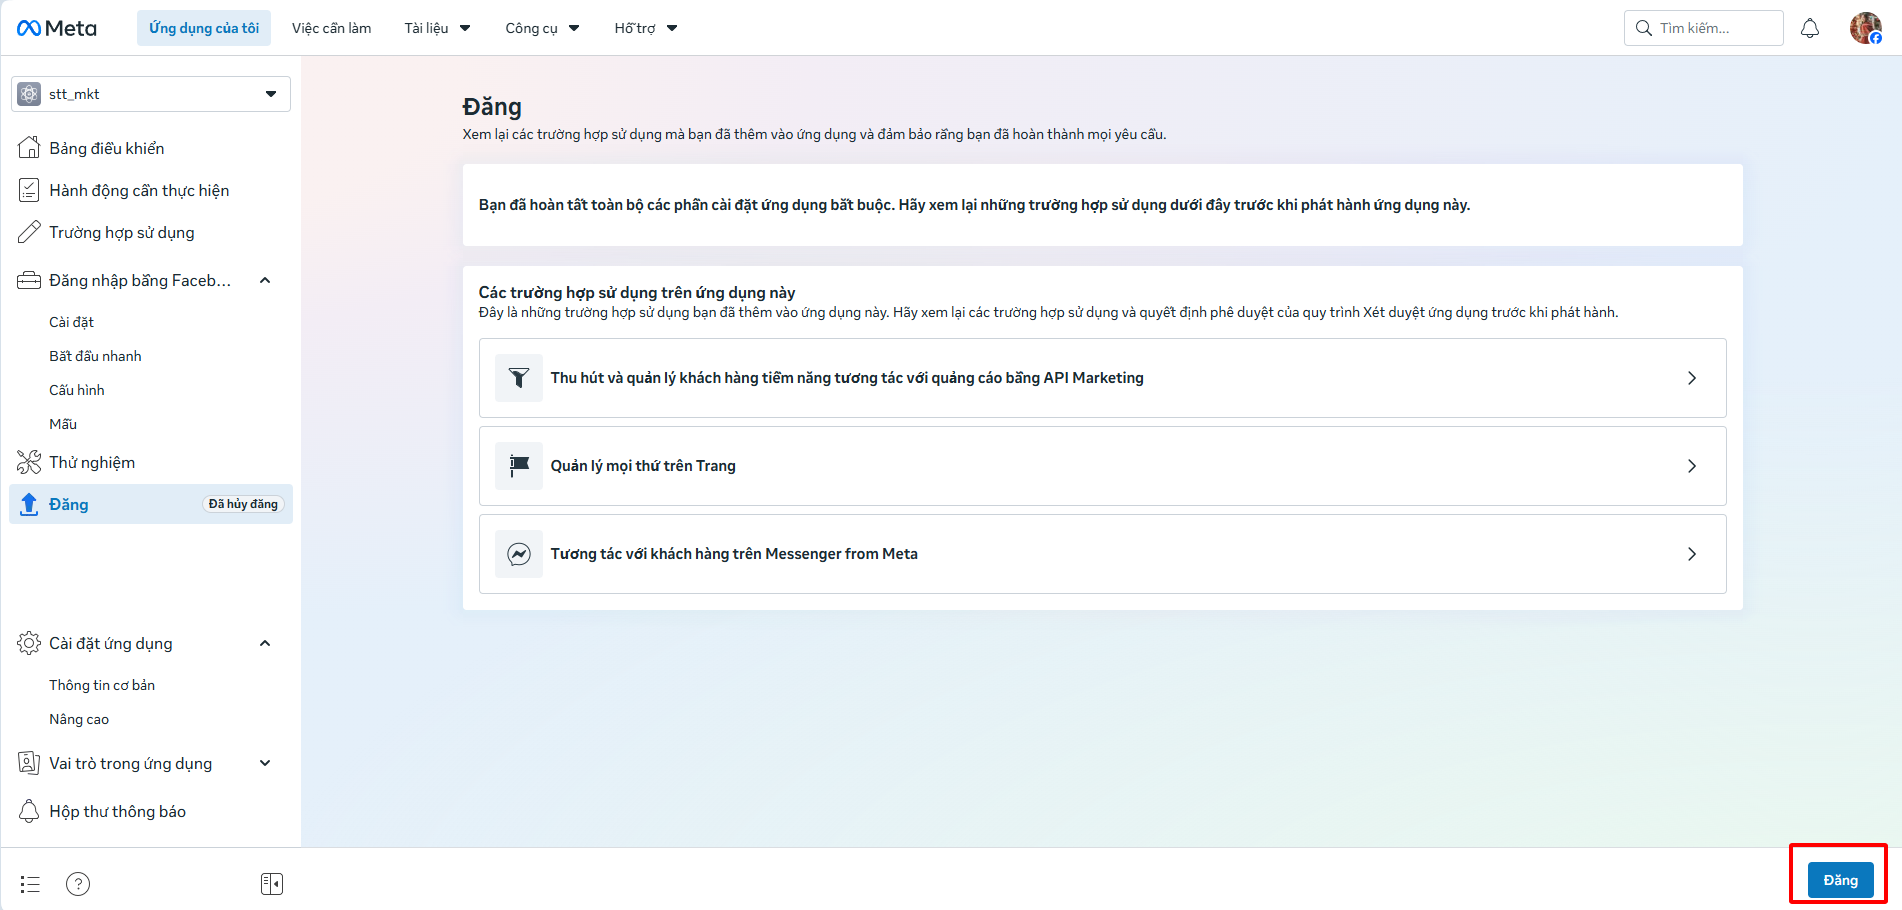Click the stt_mkt app gear icon

(30, 94)
